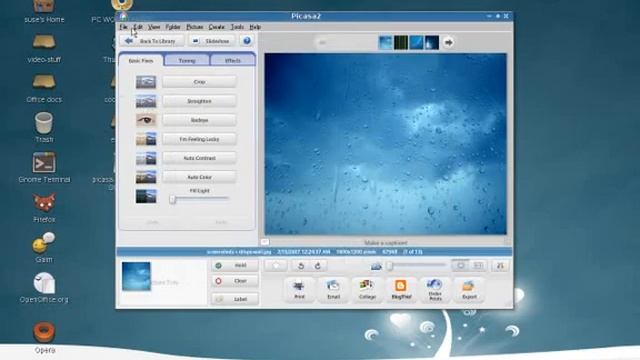Star the current photo
This screenshot has height=360, width=640.
tap(276, 266)
